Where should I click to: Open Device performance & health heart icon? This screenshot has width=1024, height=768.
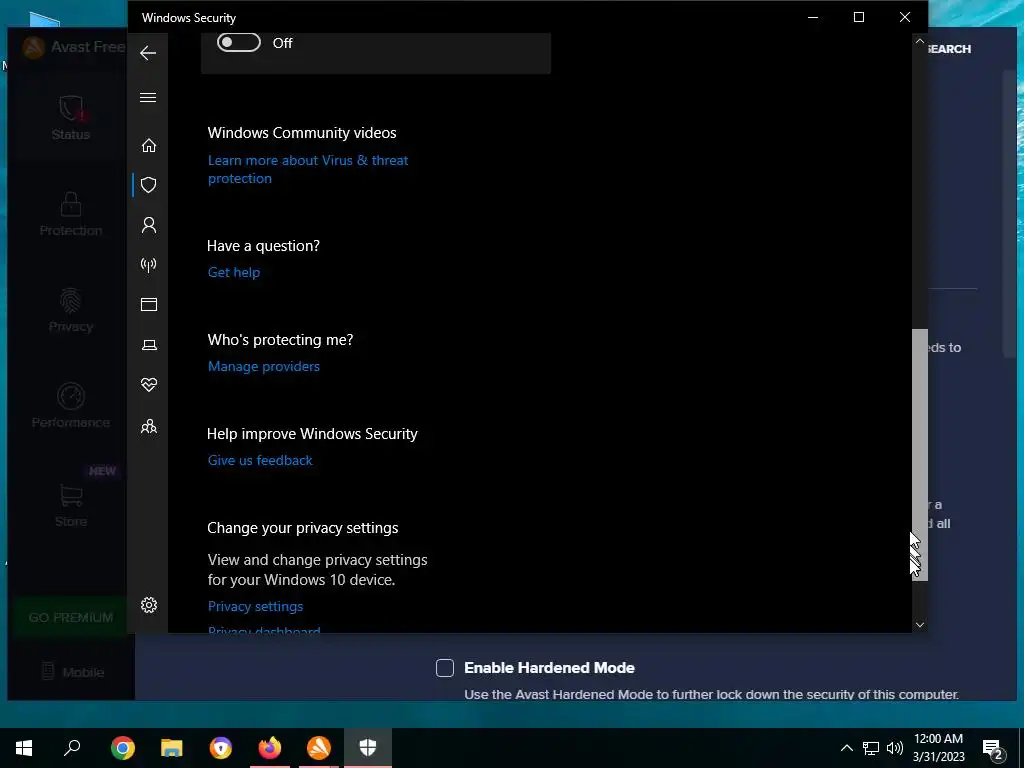click(x=149, y=385)
